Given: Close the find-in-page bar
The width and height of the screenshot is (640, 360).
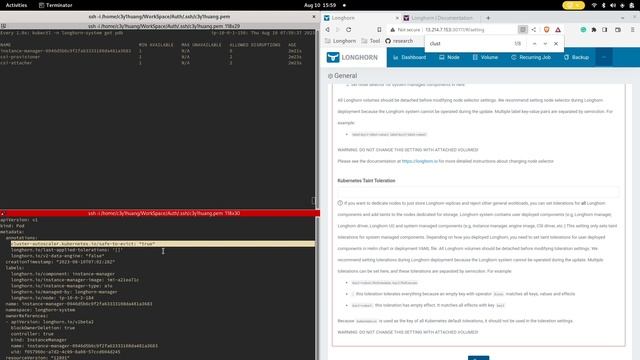Looking at the screenshot, I should point(556,44).
